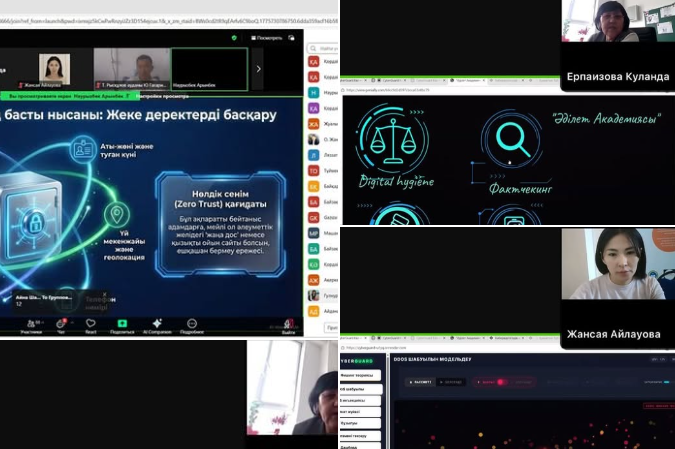Select the шабуылы sidebar item under Фишинг

click(x=360, y=389)
